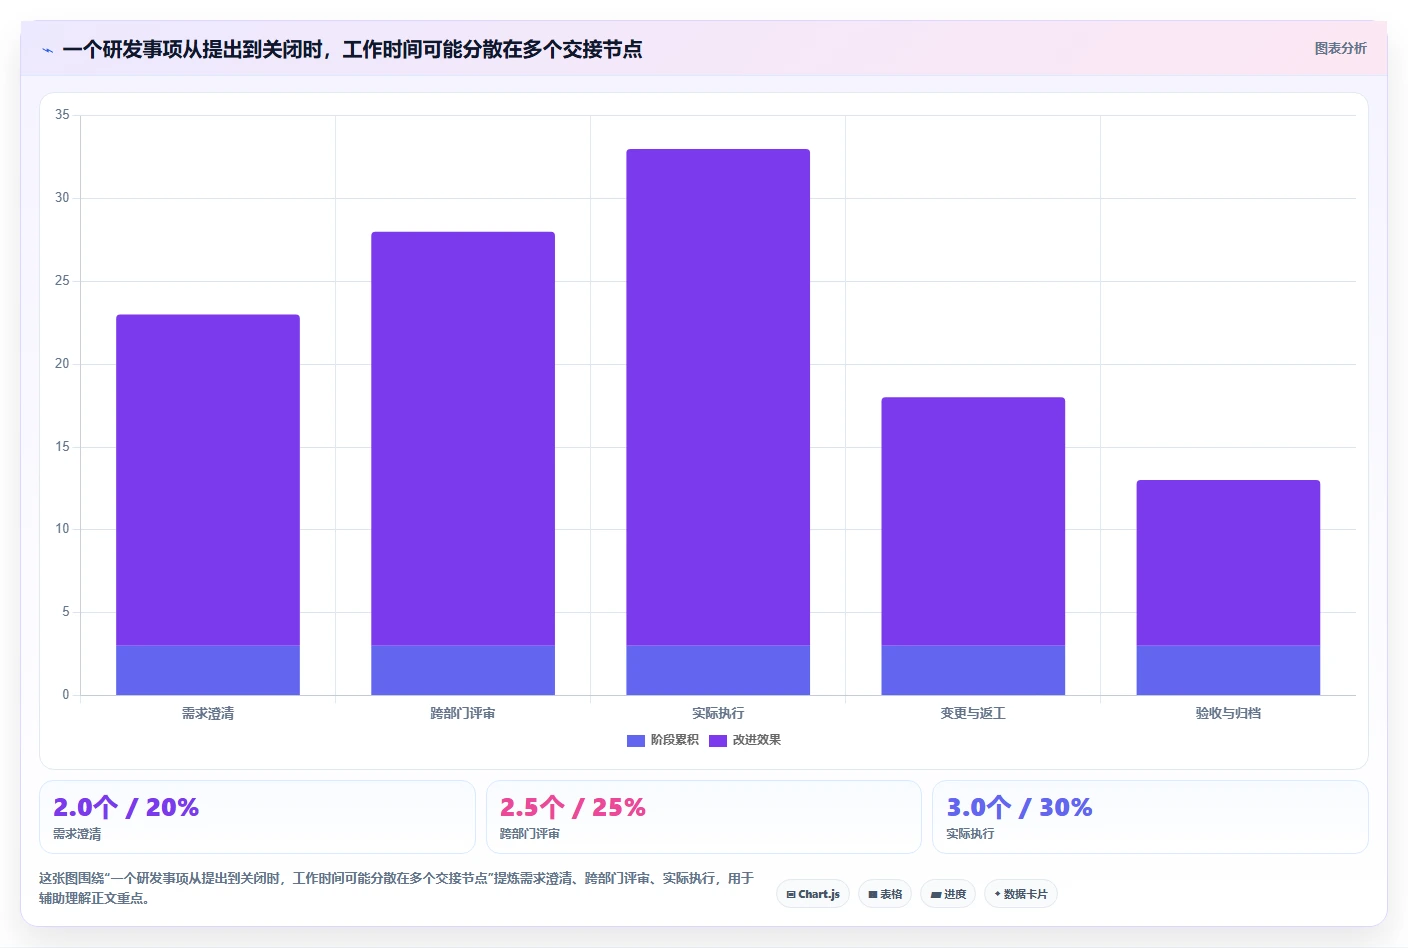Select the 数据卡片 tag
The width and height of the screenshot is (1408, 948).
[x=1021, y=894]
